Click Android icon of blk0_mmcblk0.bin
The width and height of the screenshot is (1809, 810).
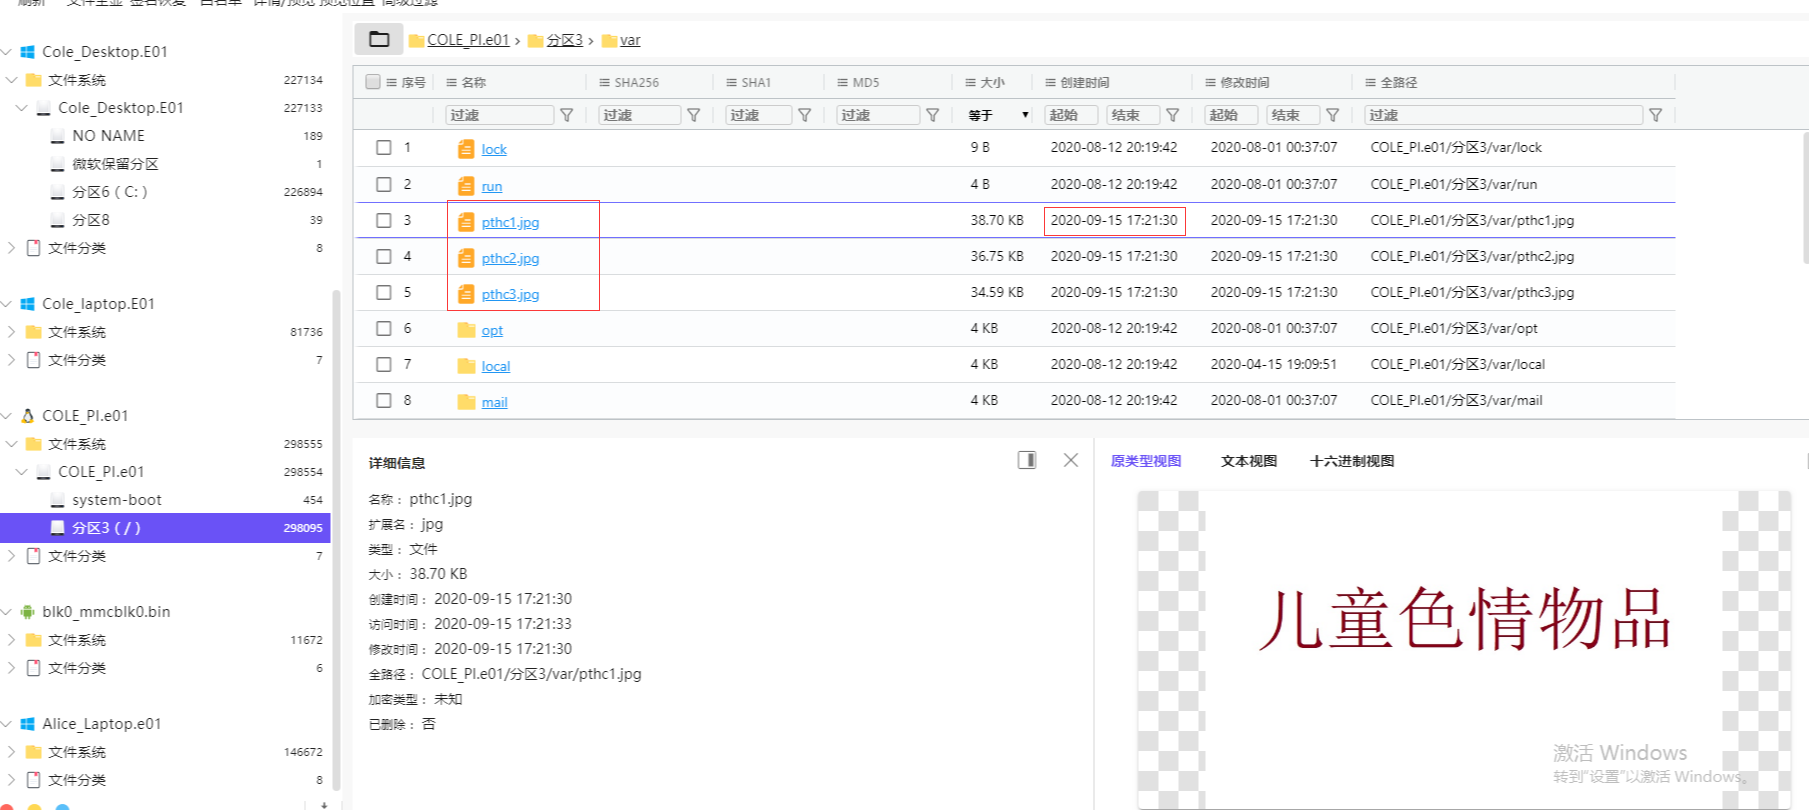tap(28, 611)
